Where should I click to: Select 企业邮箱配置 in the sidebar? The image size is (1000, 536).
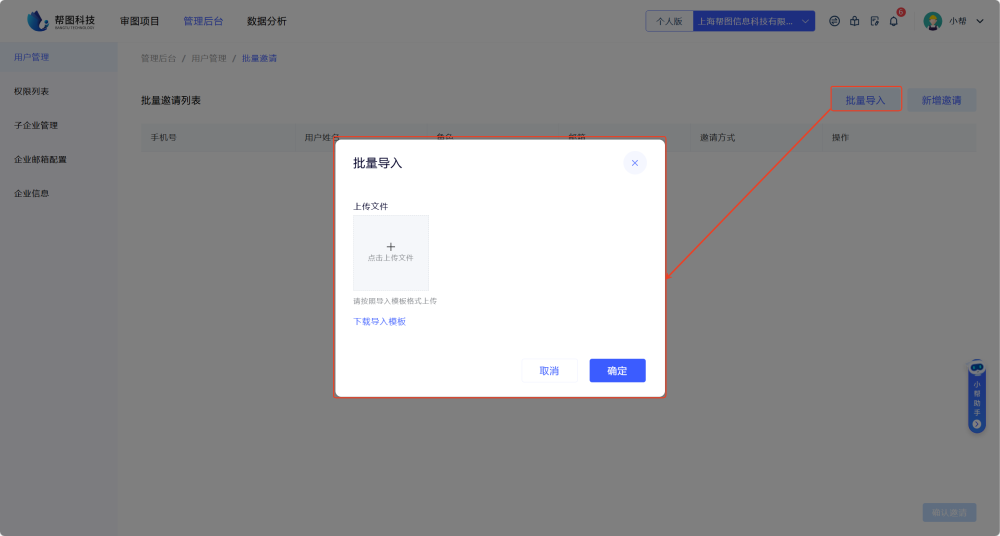pos(40,159)
